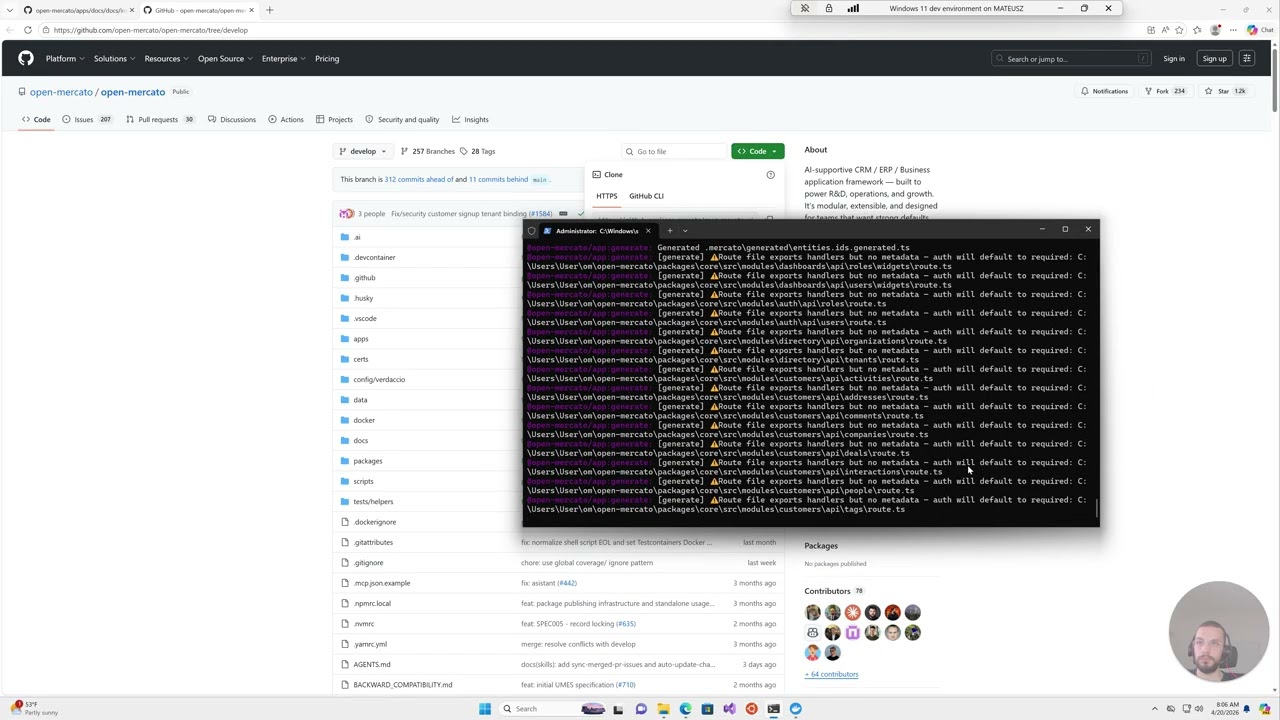Screen dimensions: 1280x720
Task: Open the develop branch selector dropdown
Action: pos(363,151)
